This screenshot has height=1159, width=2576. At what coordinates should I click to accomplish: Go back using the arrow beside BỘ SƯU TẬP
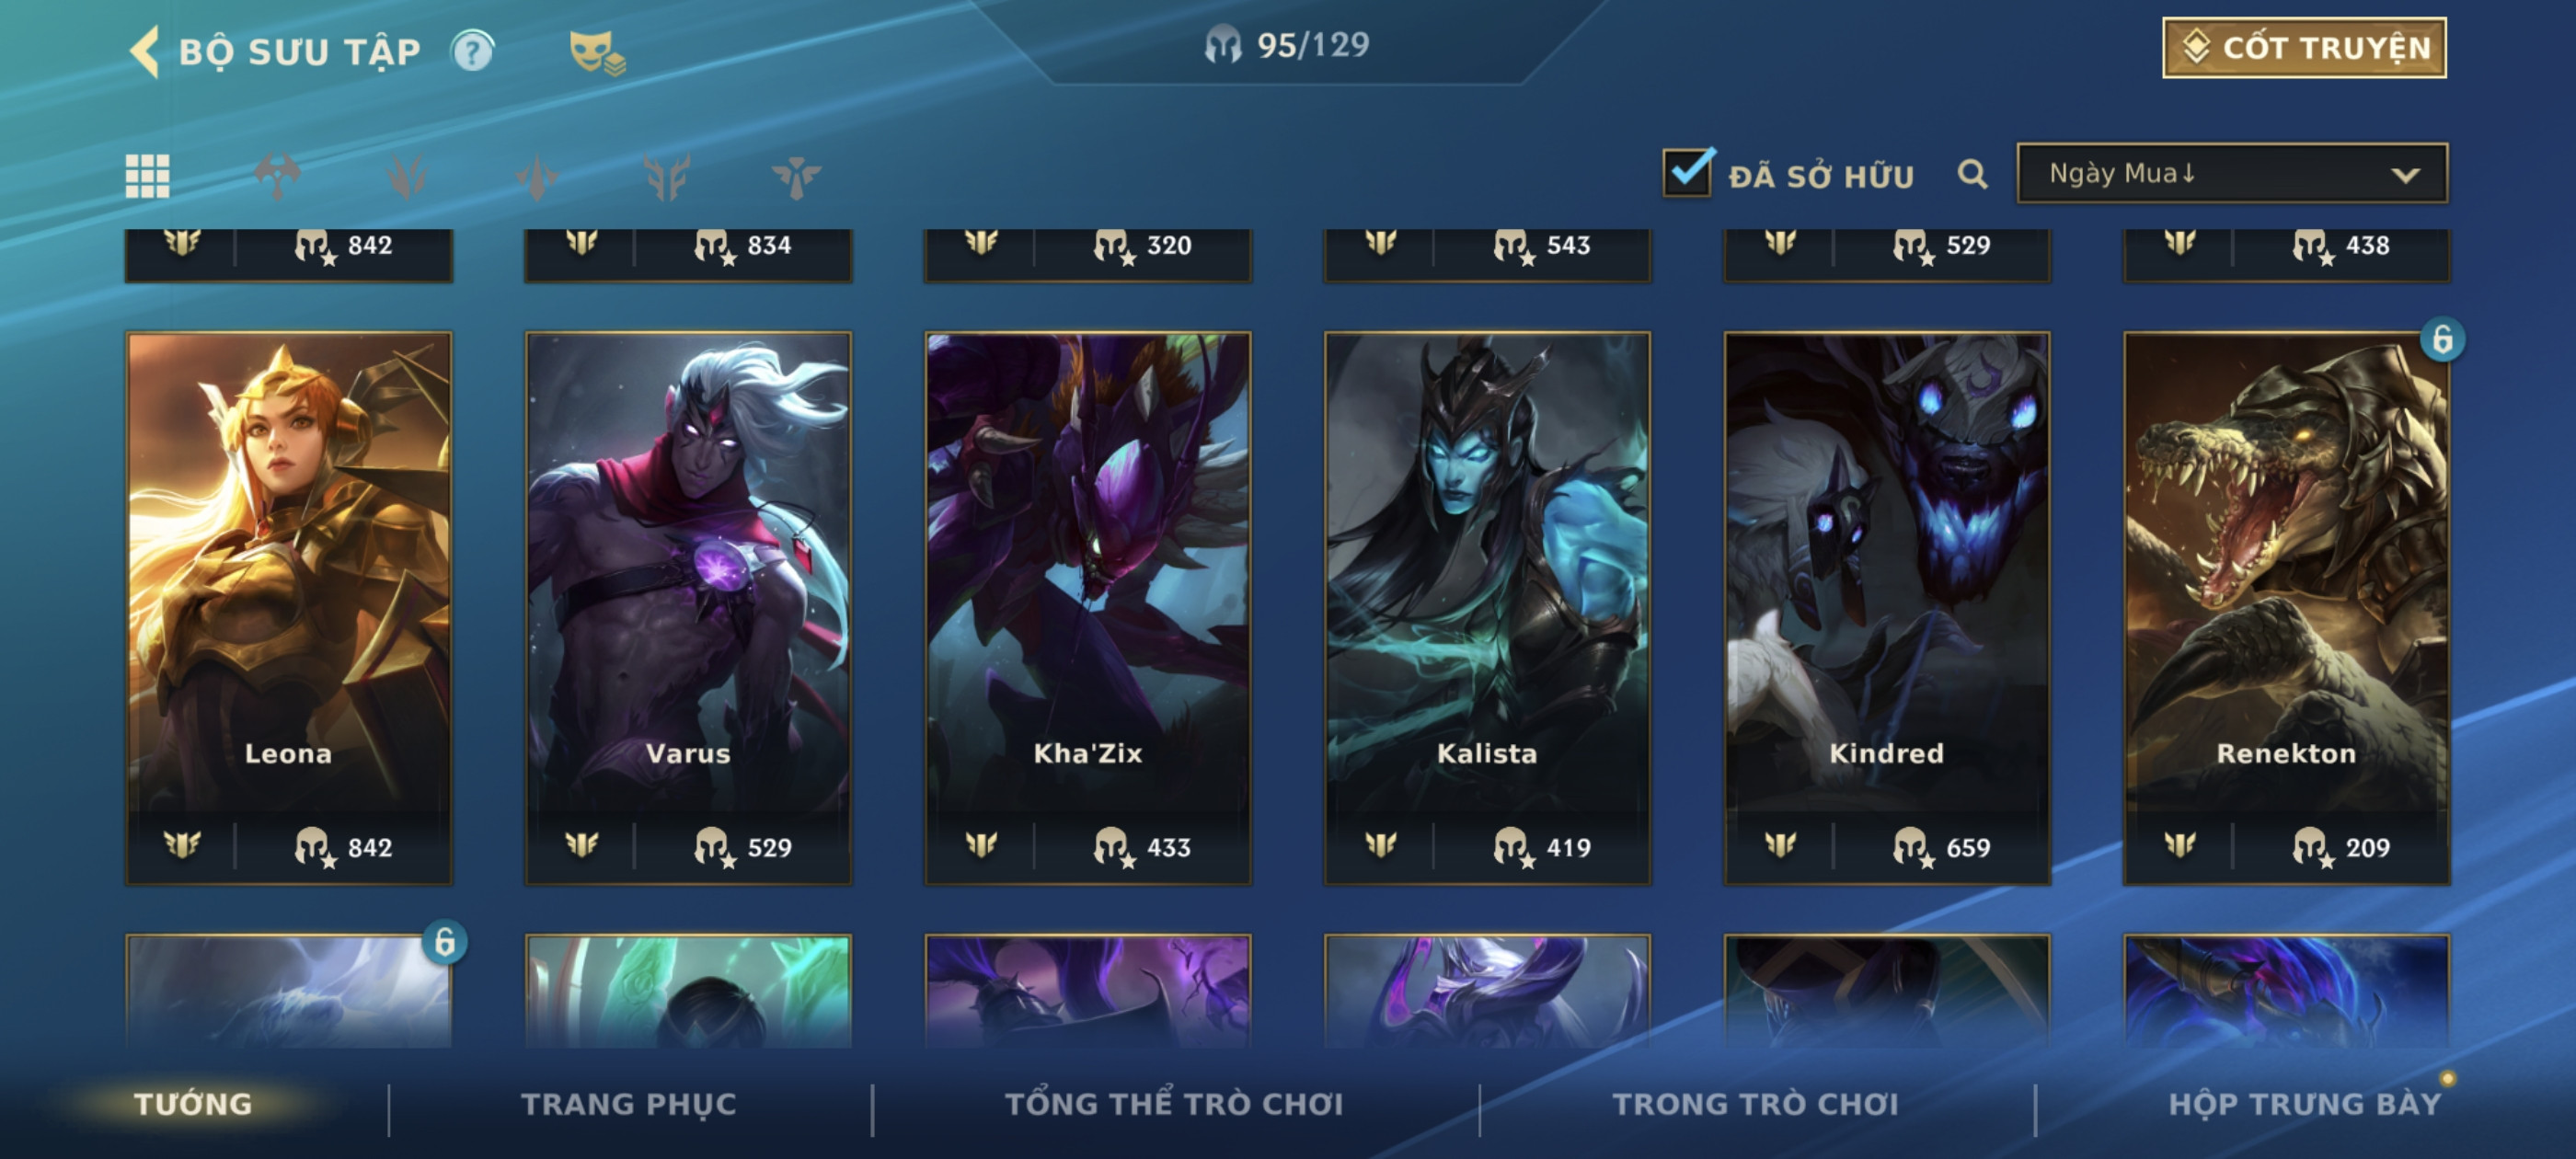click(145, 52)
